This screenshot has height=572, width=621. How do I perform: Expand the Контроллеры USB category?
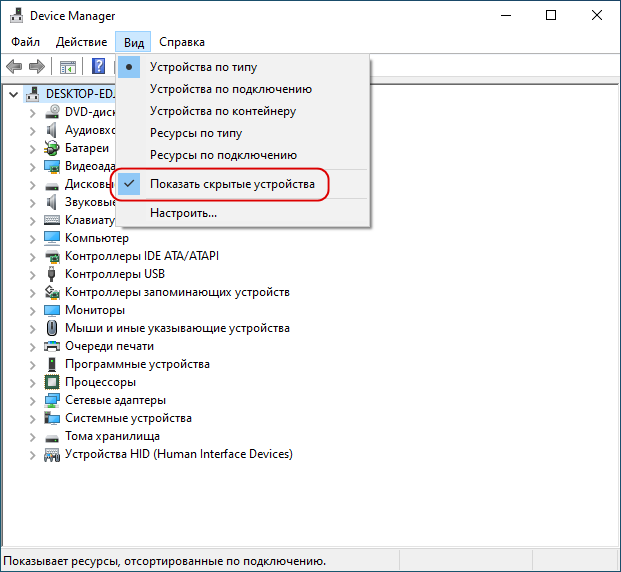(x=32, y=275)
